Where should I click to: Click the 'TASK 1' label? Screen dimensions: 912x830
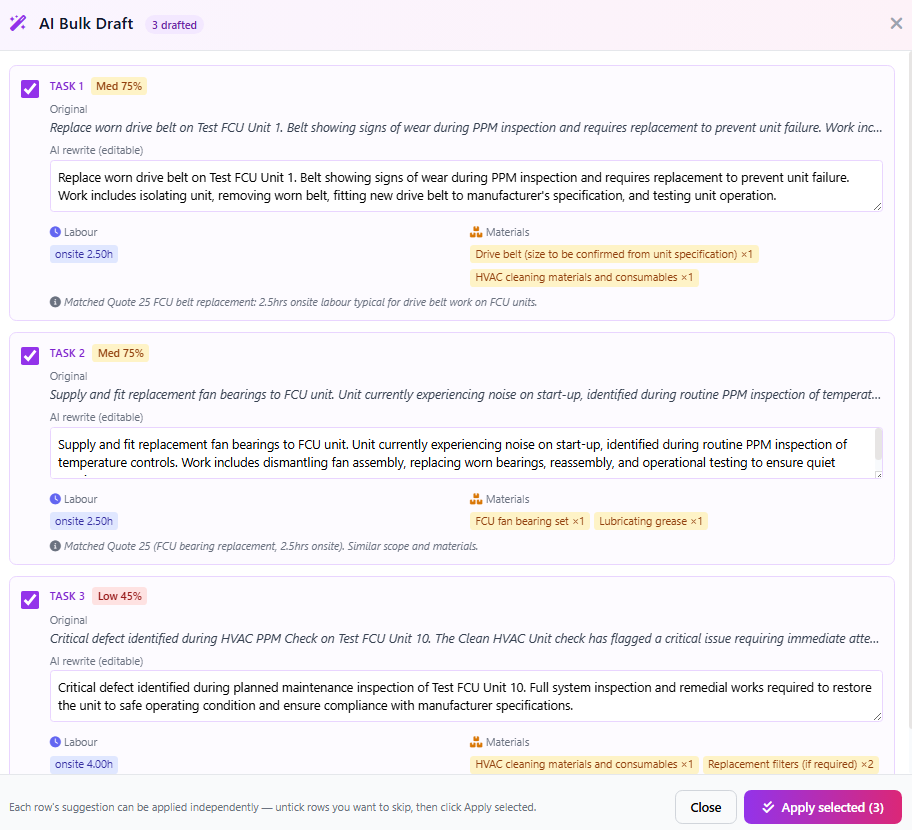[66, 86]
